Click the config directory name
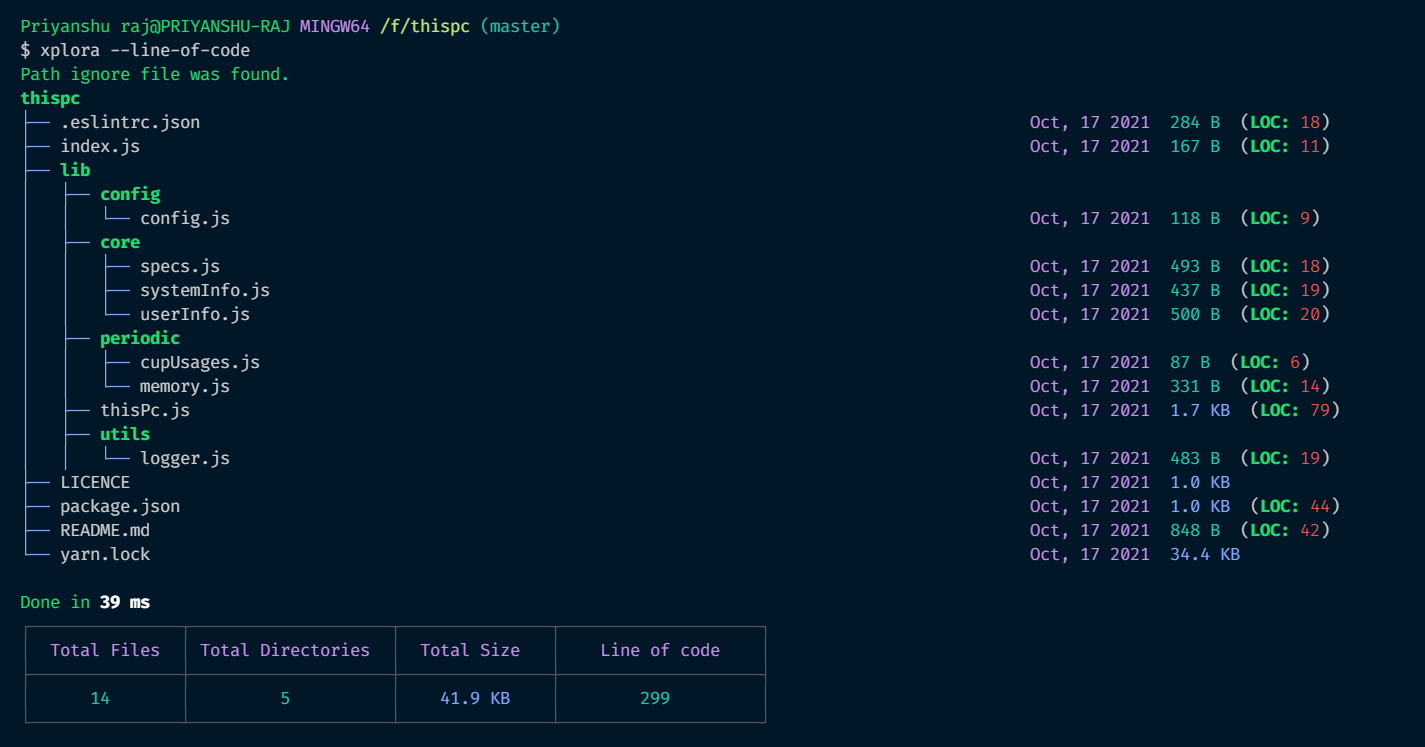The image size is (1425, 747). (130, 194)
